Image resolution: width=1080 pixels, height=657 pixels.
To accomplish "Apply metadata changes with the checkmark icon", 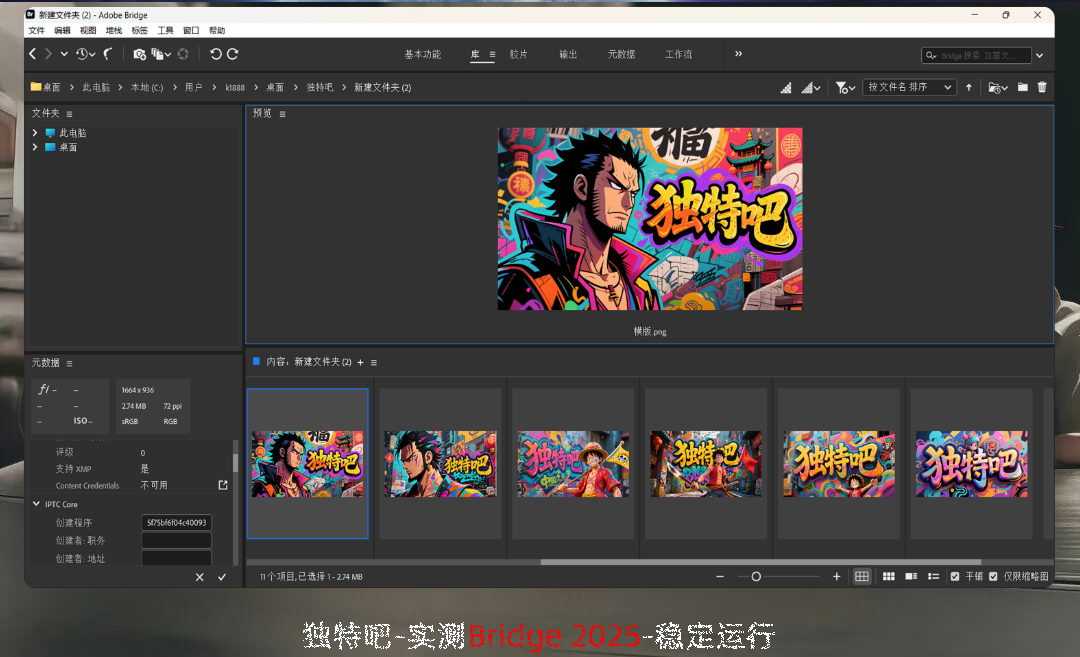I will pos(222,577).
